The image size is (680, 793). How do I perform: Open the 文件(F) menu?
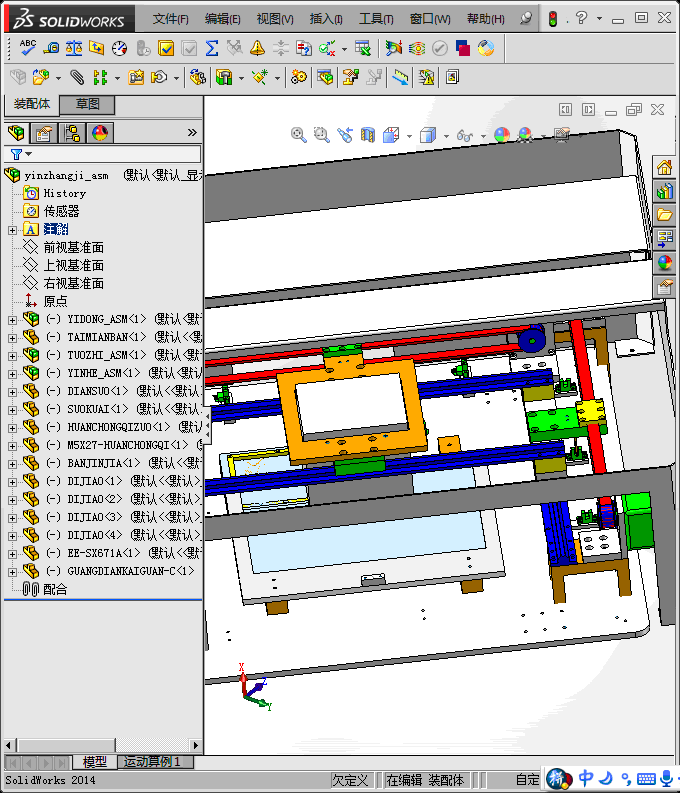pyautogui.click(x=171, y=19)
